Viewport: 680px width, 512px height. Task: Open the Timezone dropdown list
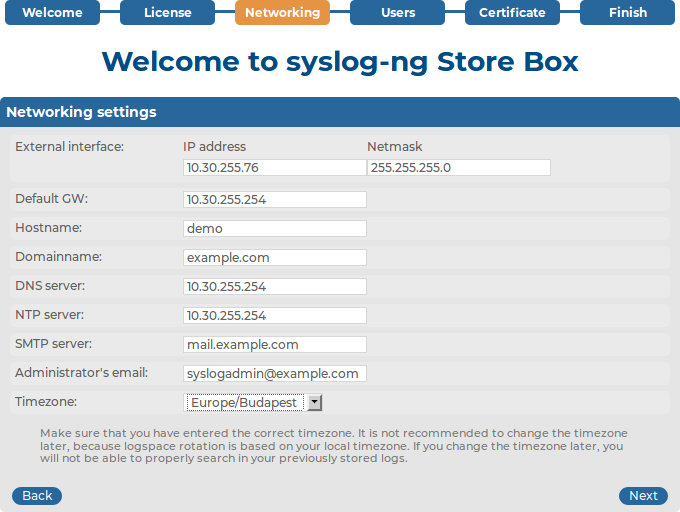click(x=252, y=403)
